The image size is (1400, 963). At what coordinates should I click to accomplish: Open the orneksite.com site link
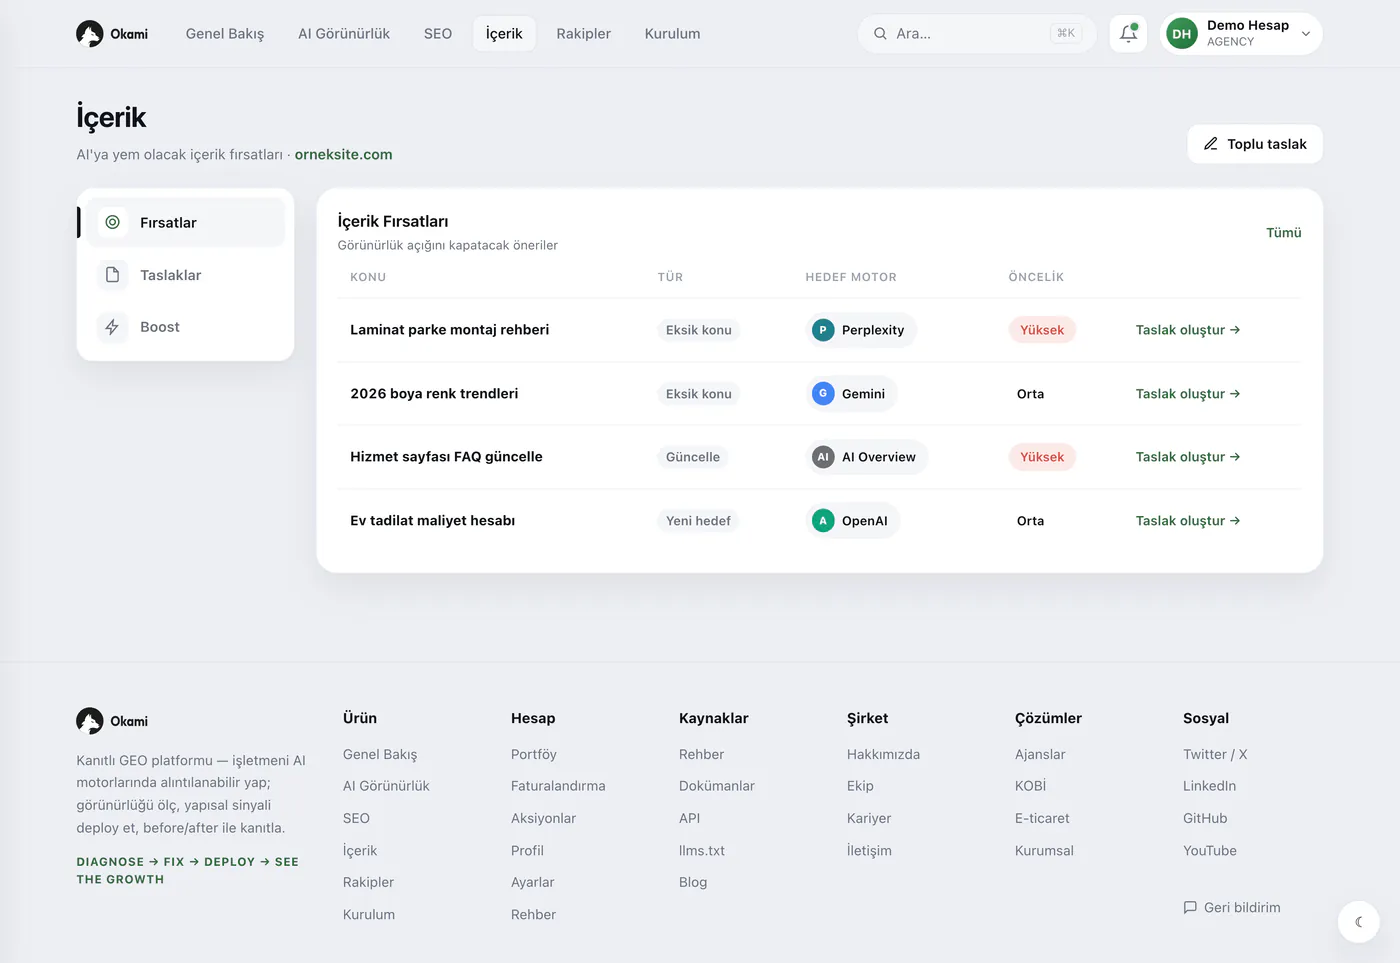(343, 155)
